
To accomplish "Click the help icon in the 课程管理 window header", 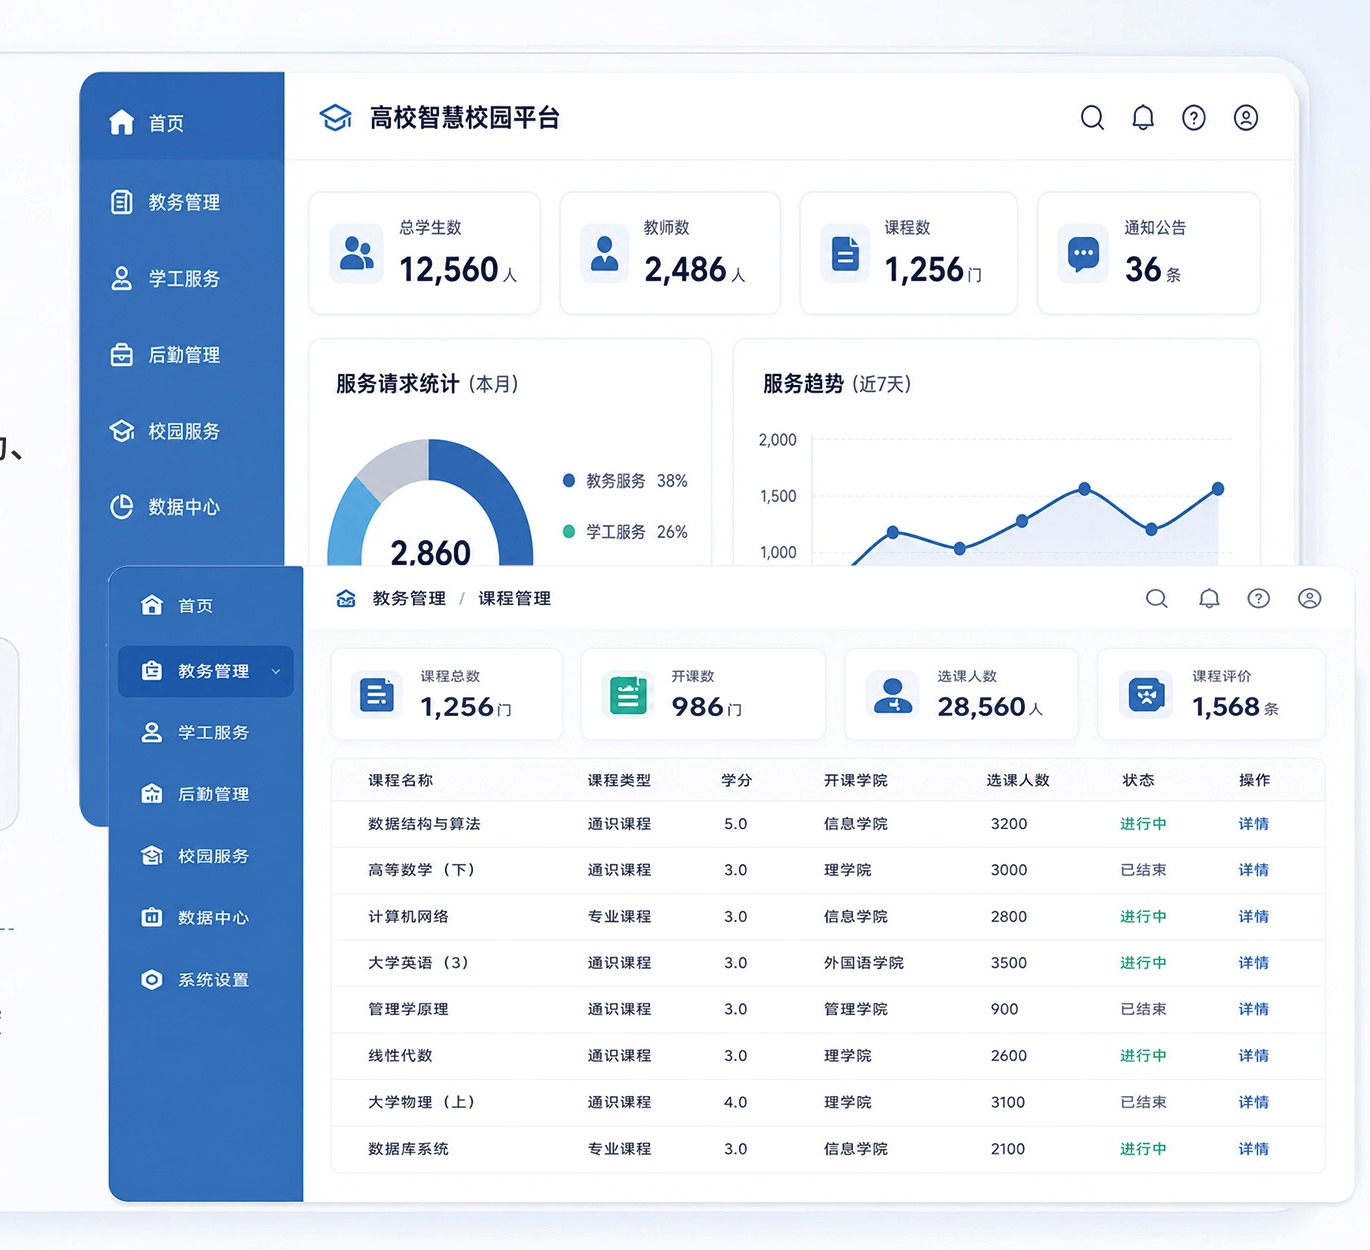I will [x=1259, y=598].
